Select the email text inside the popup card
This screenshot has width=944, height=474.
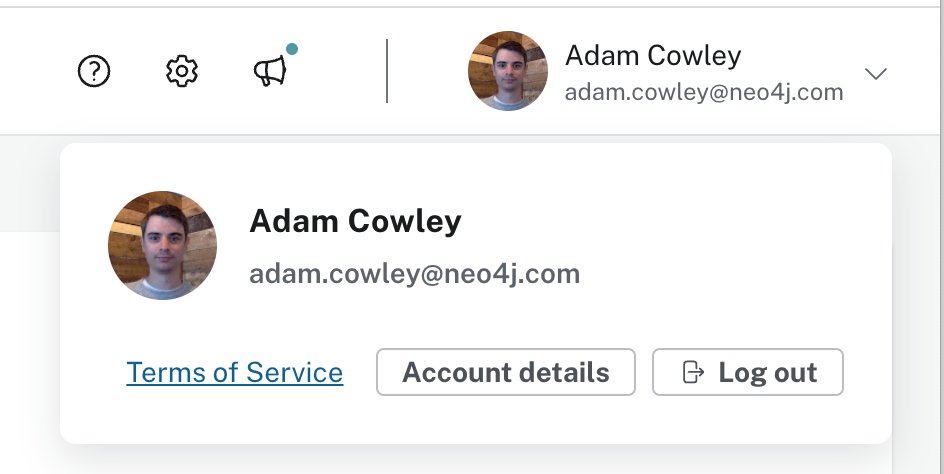coord(414,274)
